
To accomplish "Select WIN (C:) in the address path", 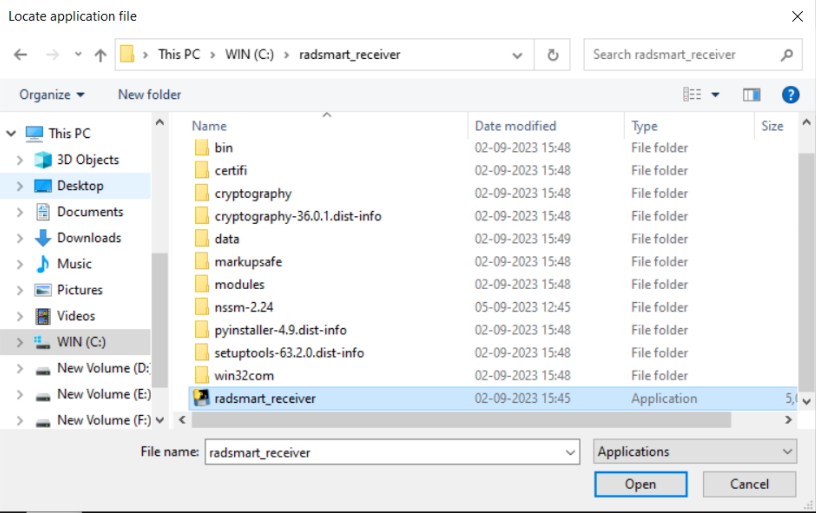I will click(249, 55).
